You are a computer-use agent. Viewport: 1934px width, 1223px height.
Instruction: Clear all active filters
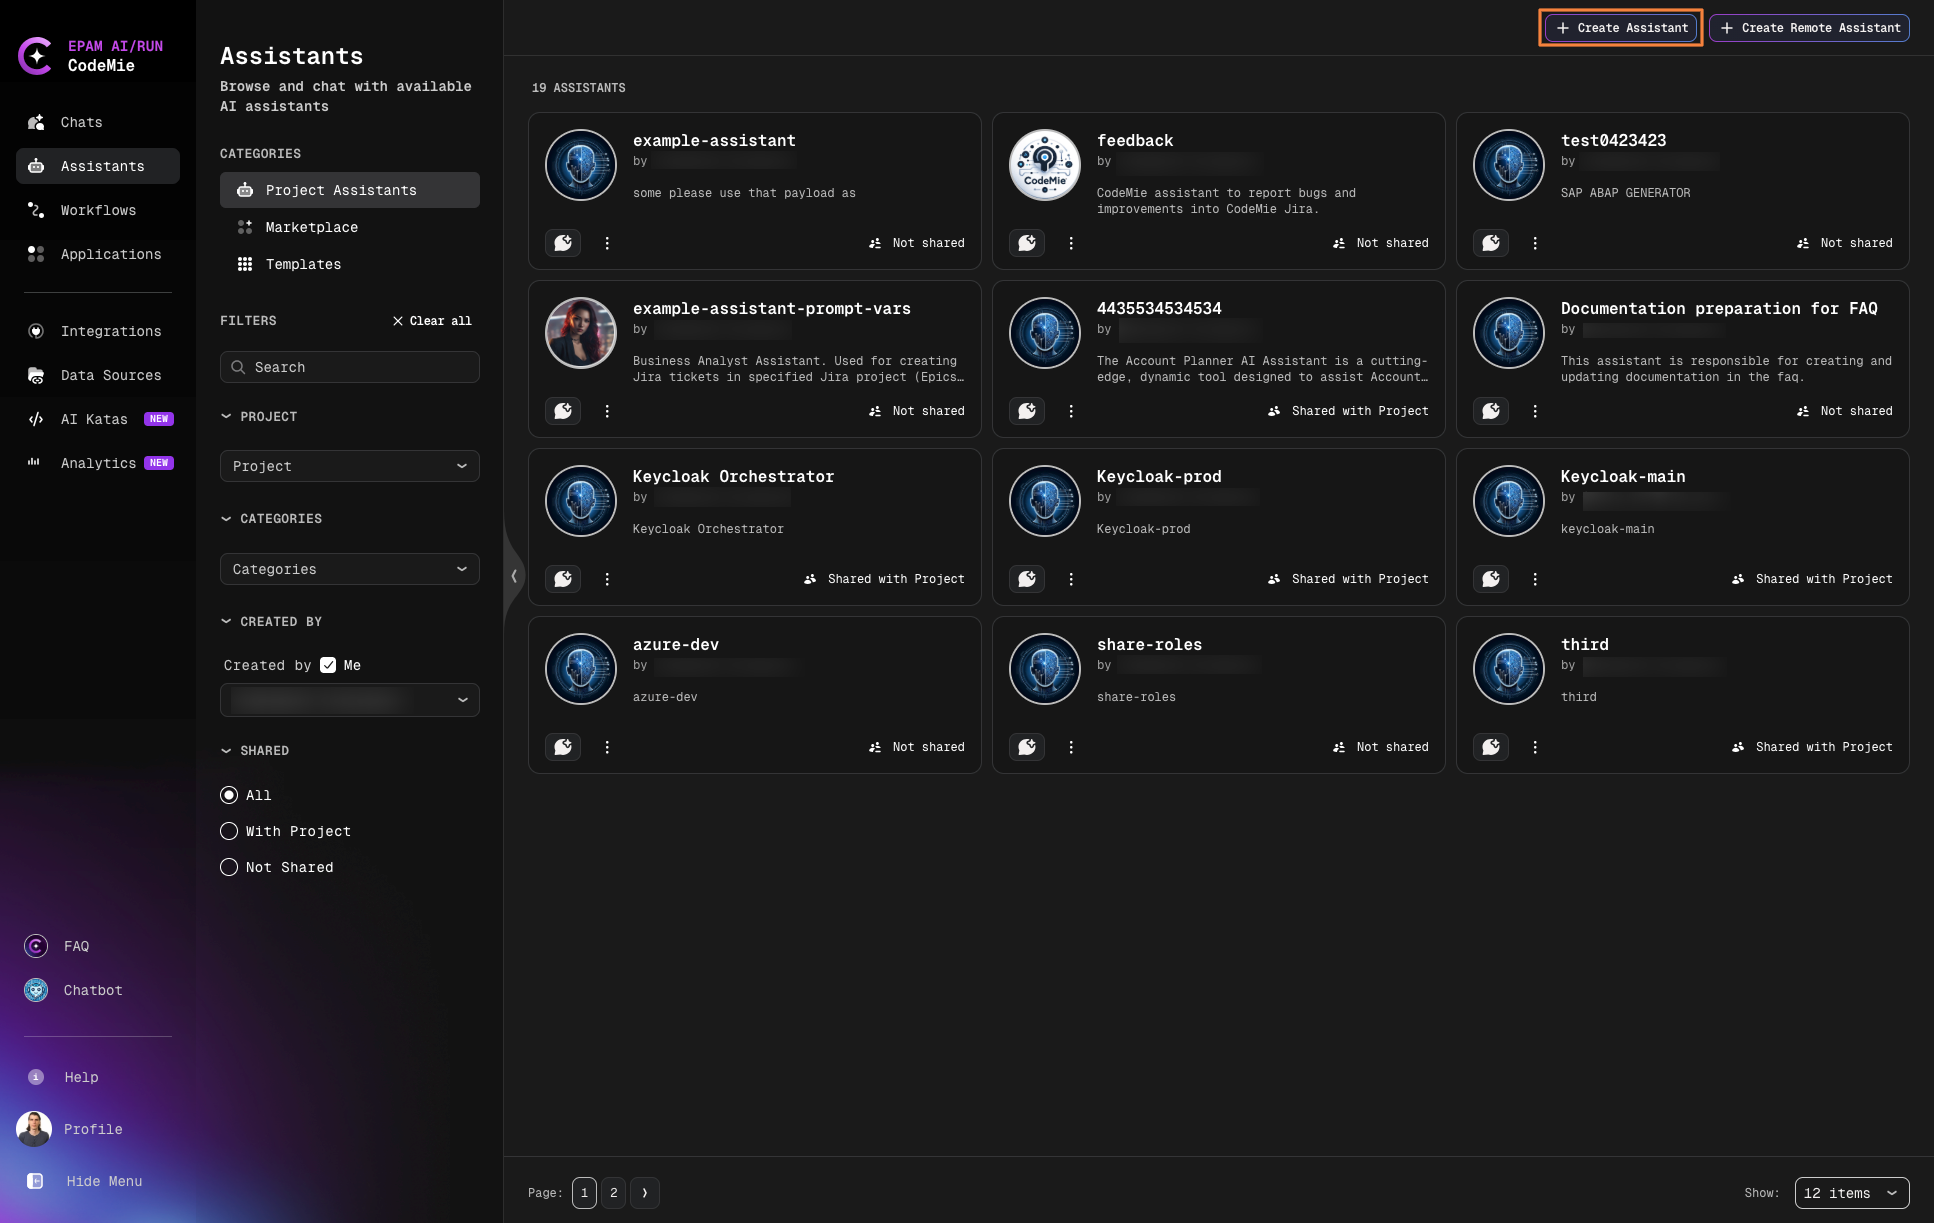click(432, 320)
